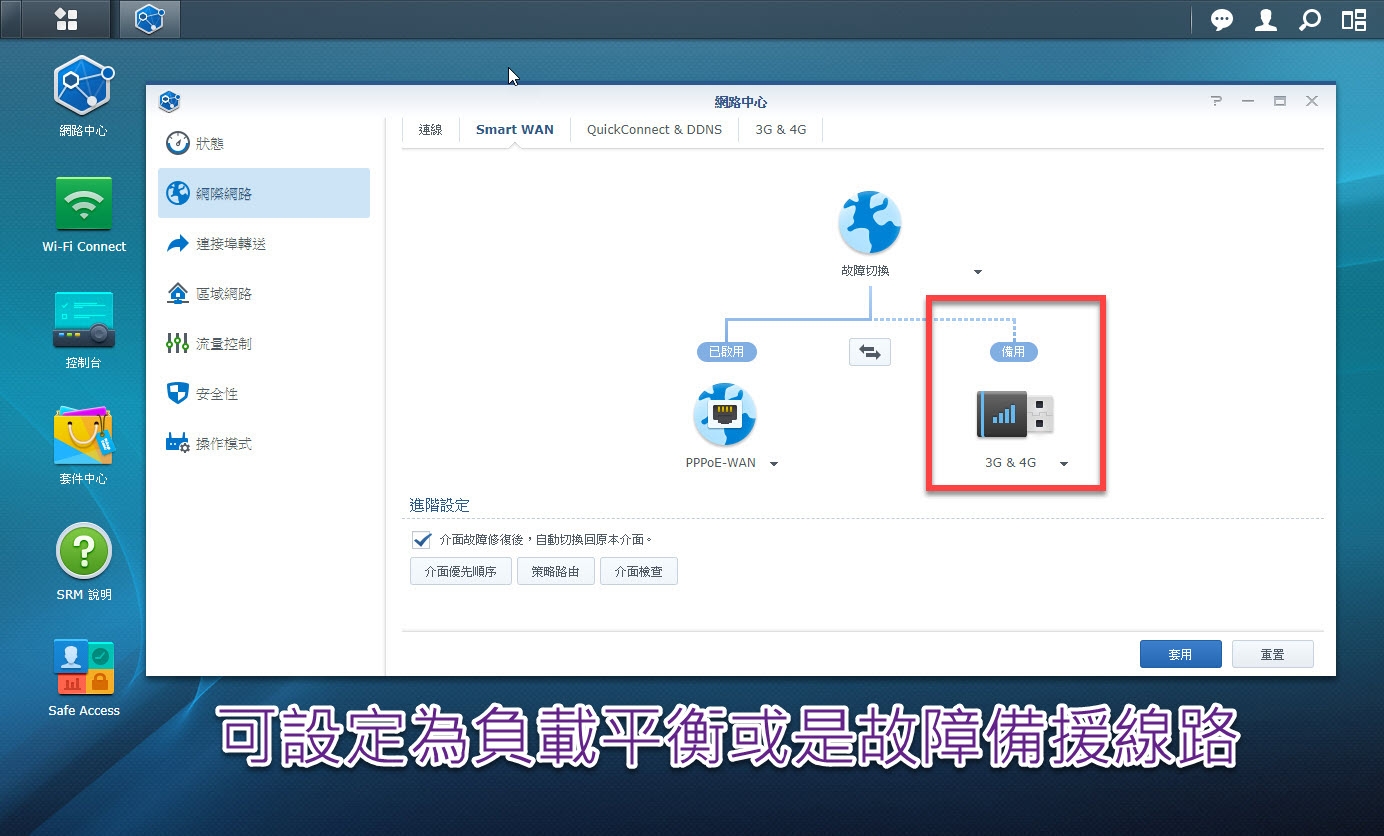1384x836 pixels.
Task: Click the swap interfaces arrows button
Action: (x=870, y=352)
